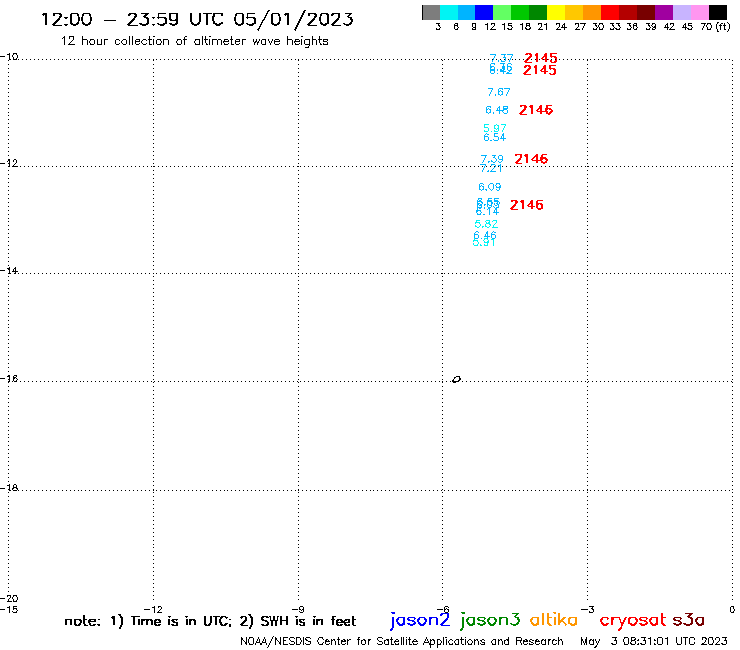Image resolution: width=740 pixels, height=650 pixels.
Task: Click the '-18' latitude axis label
Action: click(9, 488)
